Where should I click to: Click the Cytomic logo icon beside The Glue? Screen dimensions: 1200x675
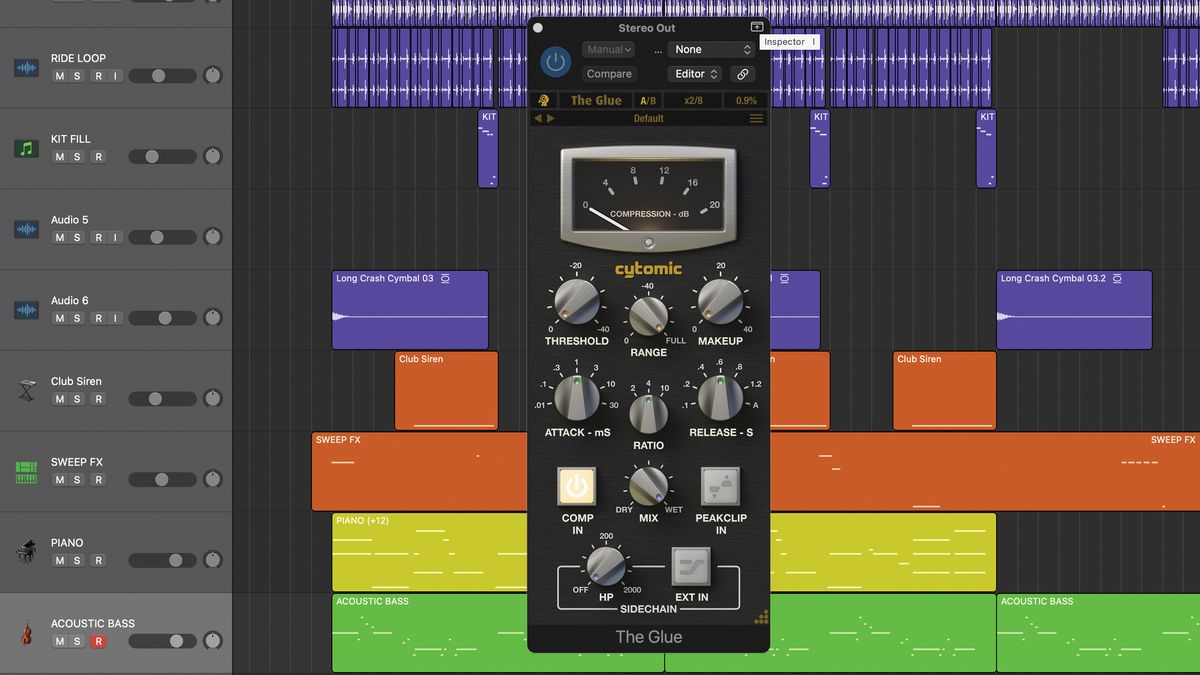[x=544, y=100]
